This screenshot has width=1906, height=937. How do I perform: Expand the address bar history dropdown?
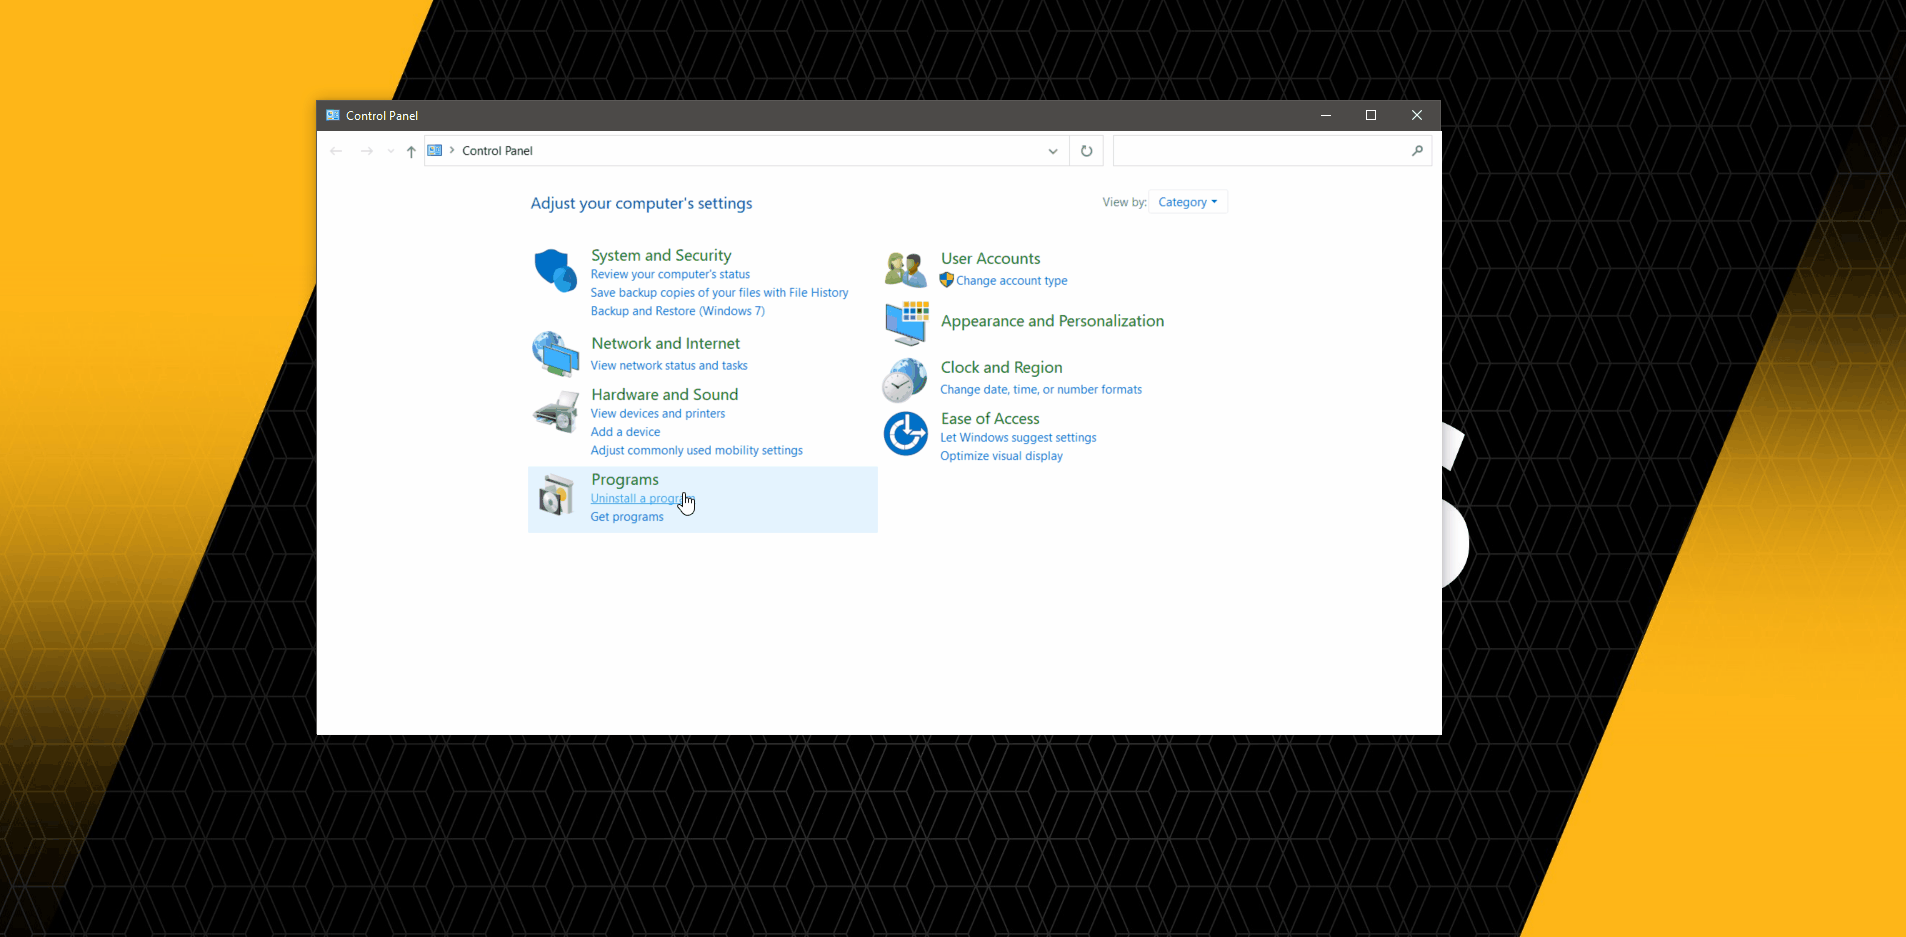[x=1053, y=151]
